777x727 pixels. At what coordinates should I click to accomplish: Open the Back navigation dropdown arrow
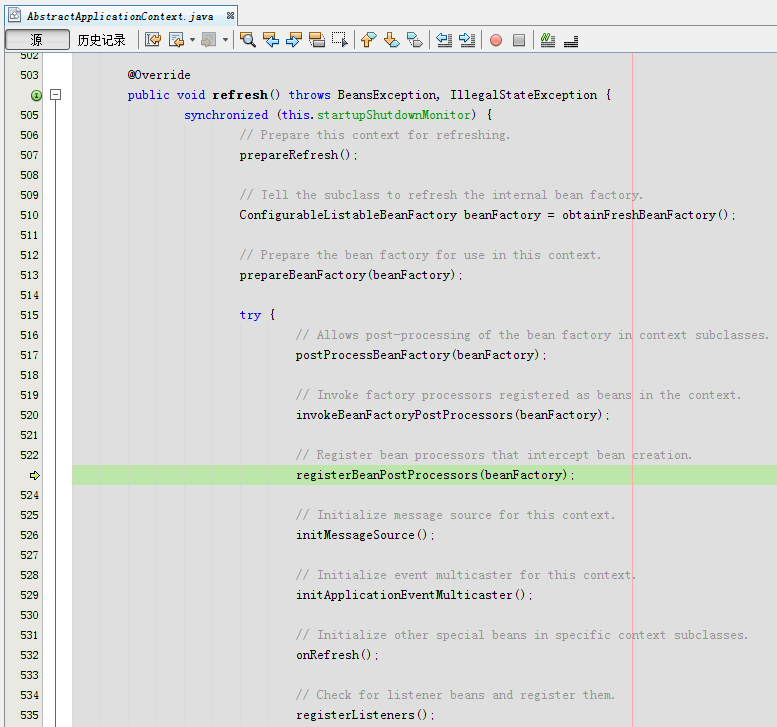click(x=192, y=40)
